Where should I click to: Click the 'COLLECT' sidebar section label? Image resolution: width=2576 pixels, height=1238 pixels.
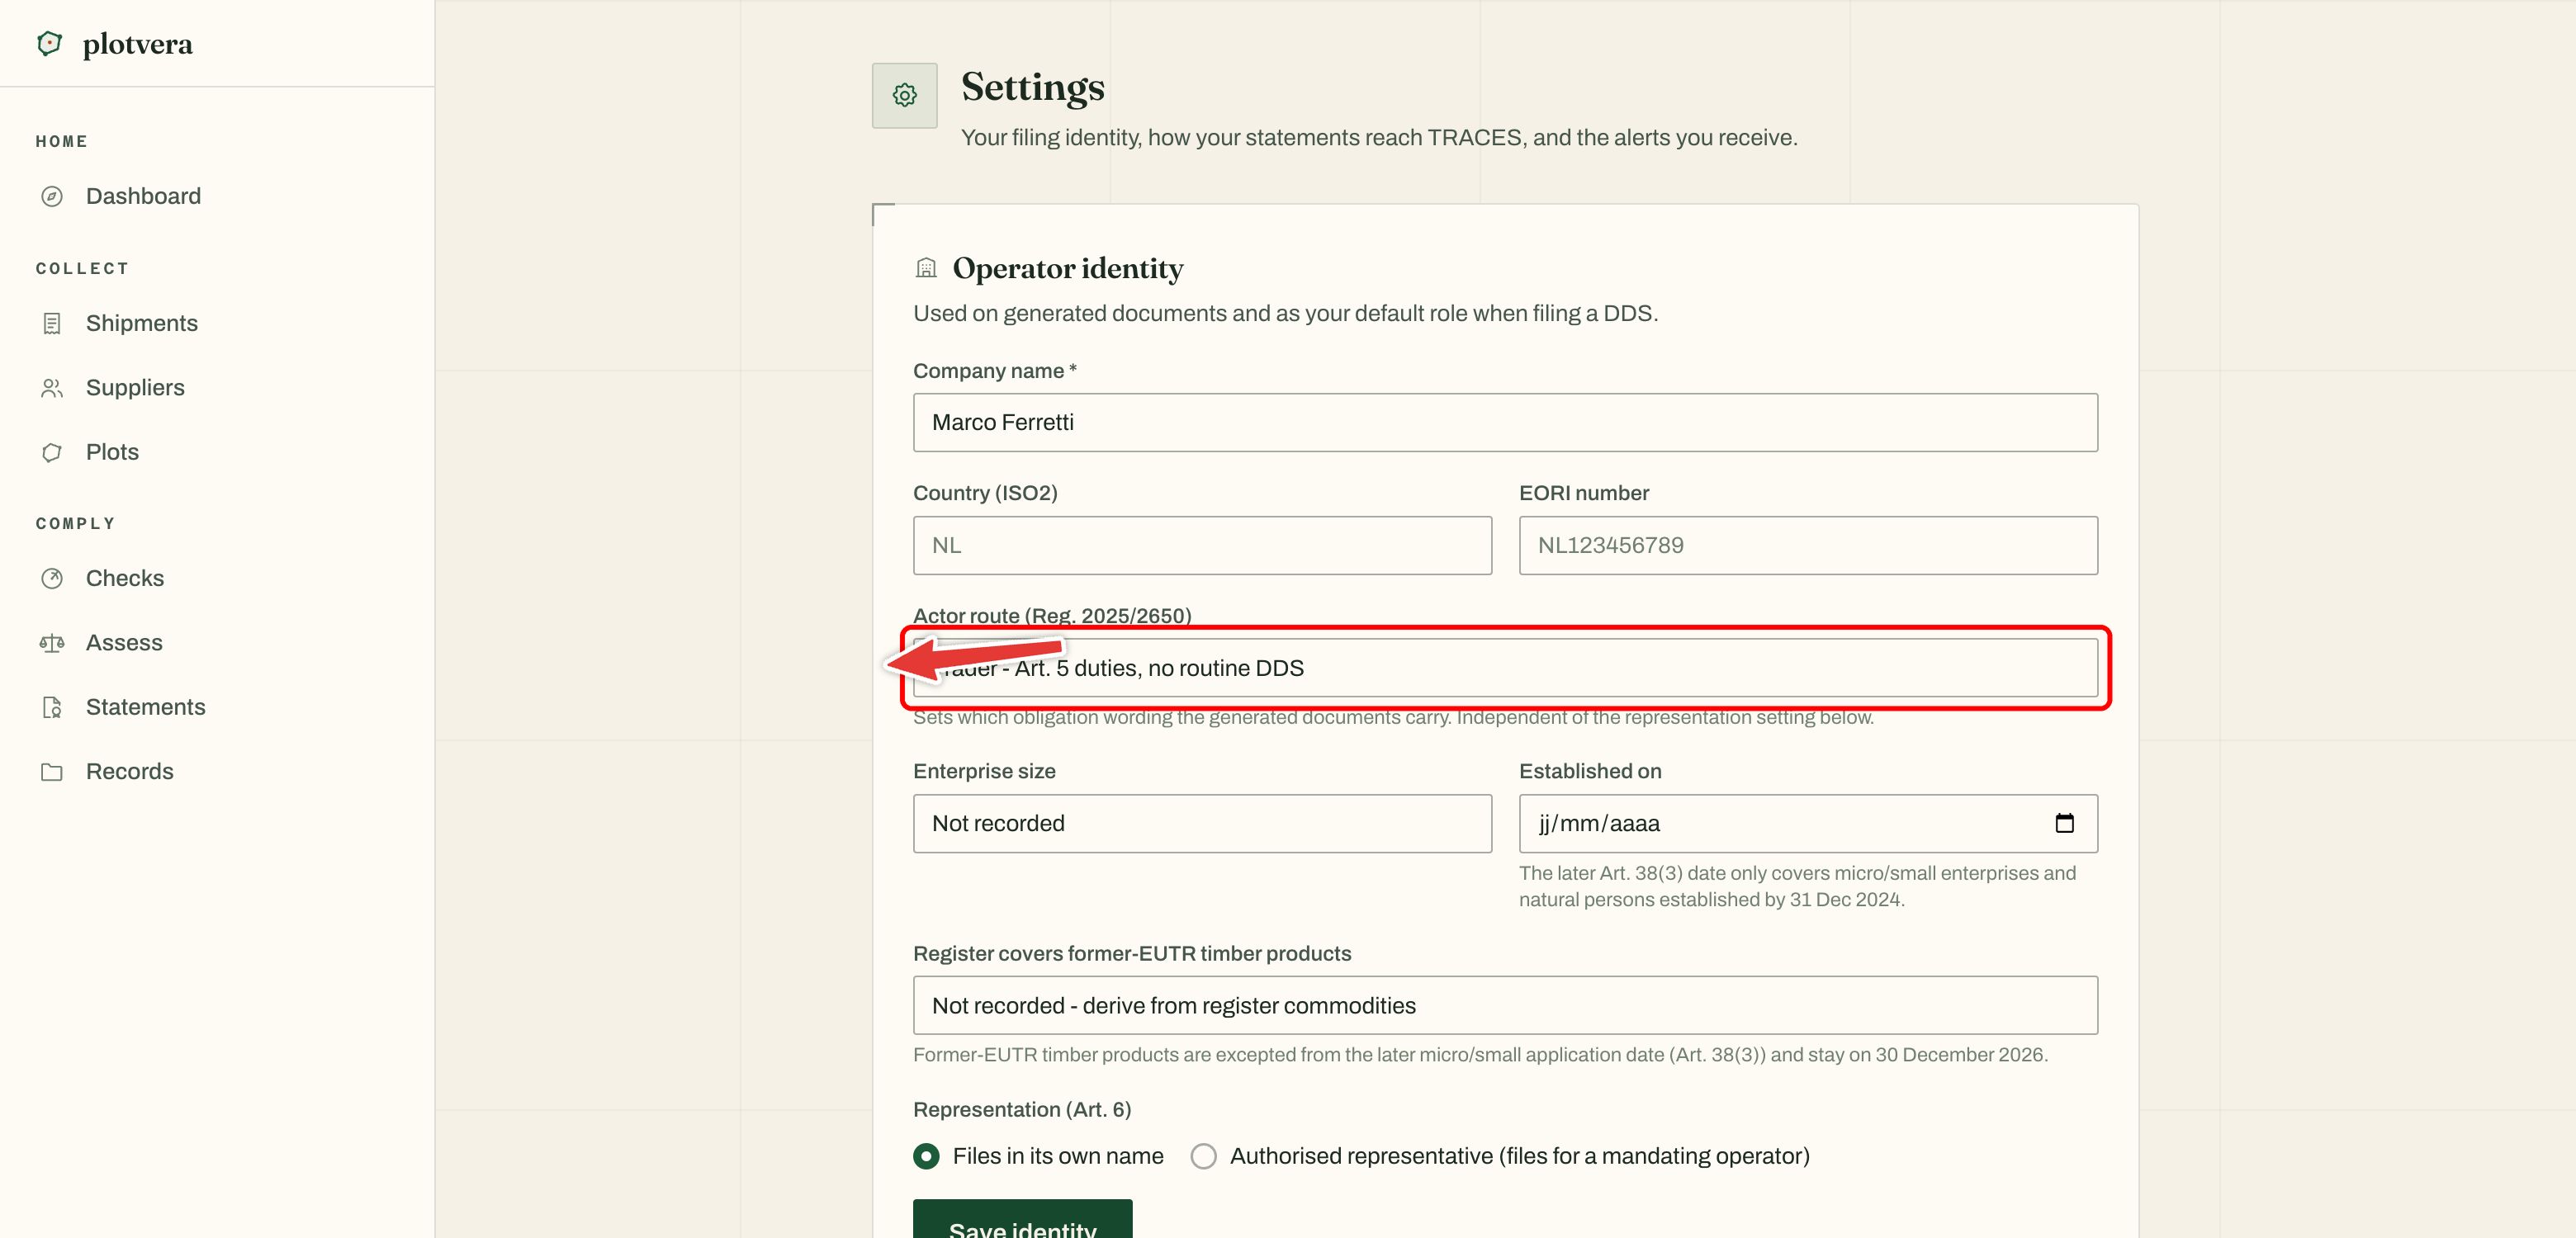[82, 268]
